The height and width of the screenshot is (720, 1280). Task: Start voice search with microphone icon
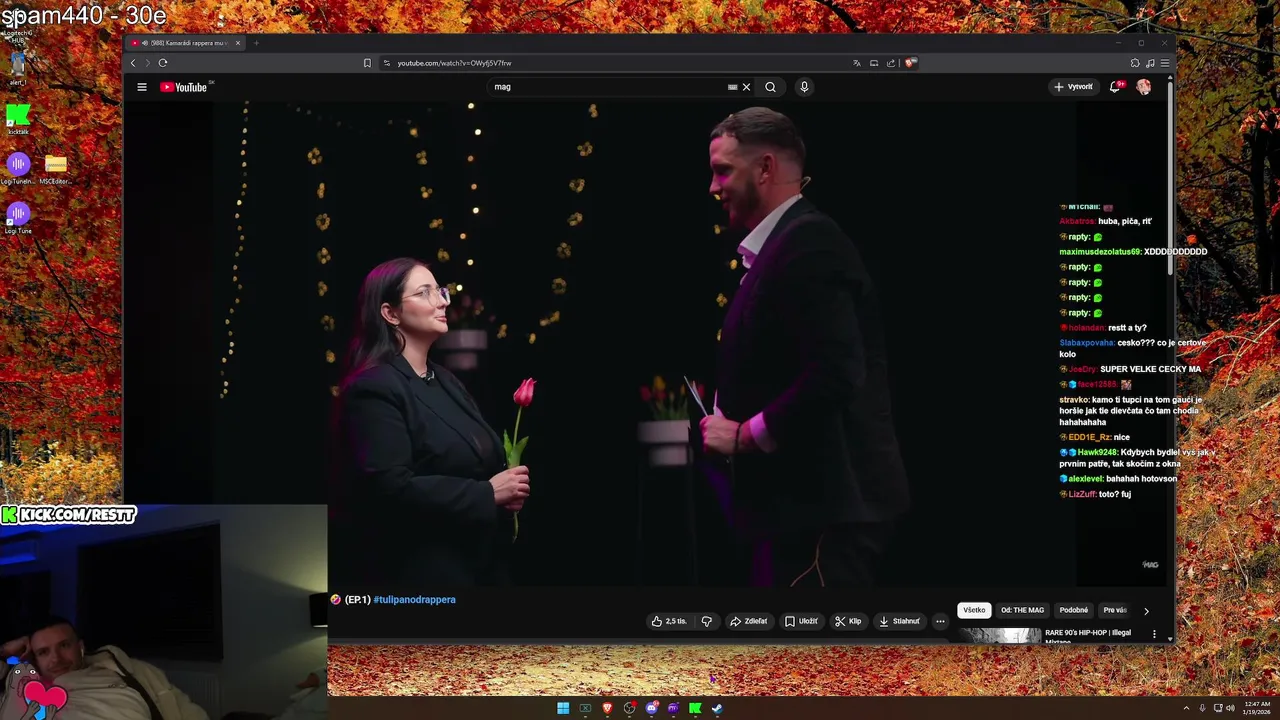[x=804, y=87]
